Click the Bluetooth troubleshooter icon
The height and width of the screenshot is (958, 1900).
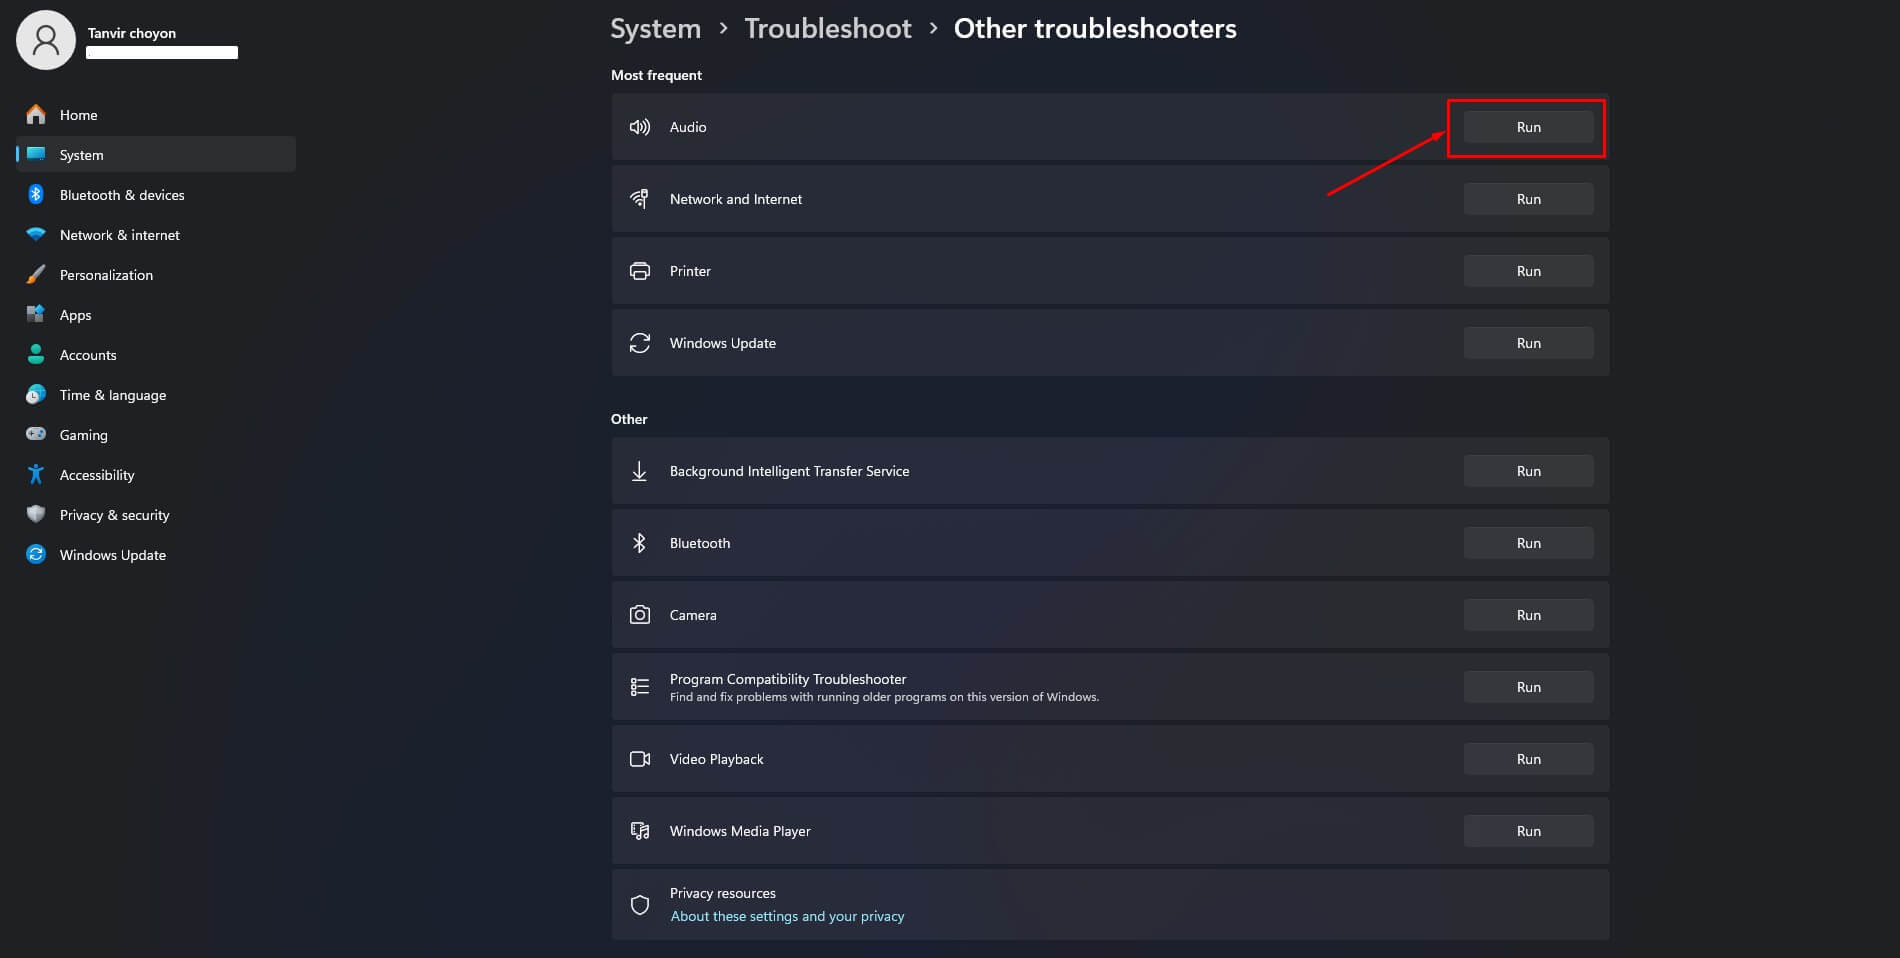640,543
